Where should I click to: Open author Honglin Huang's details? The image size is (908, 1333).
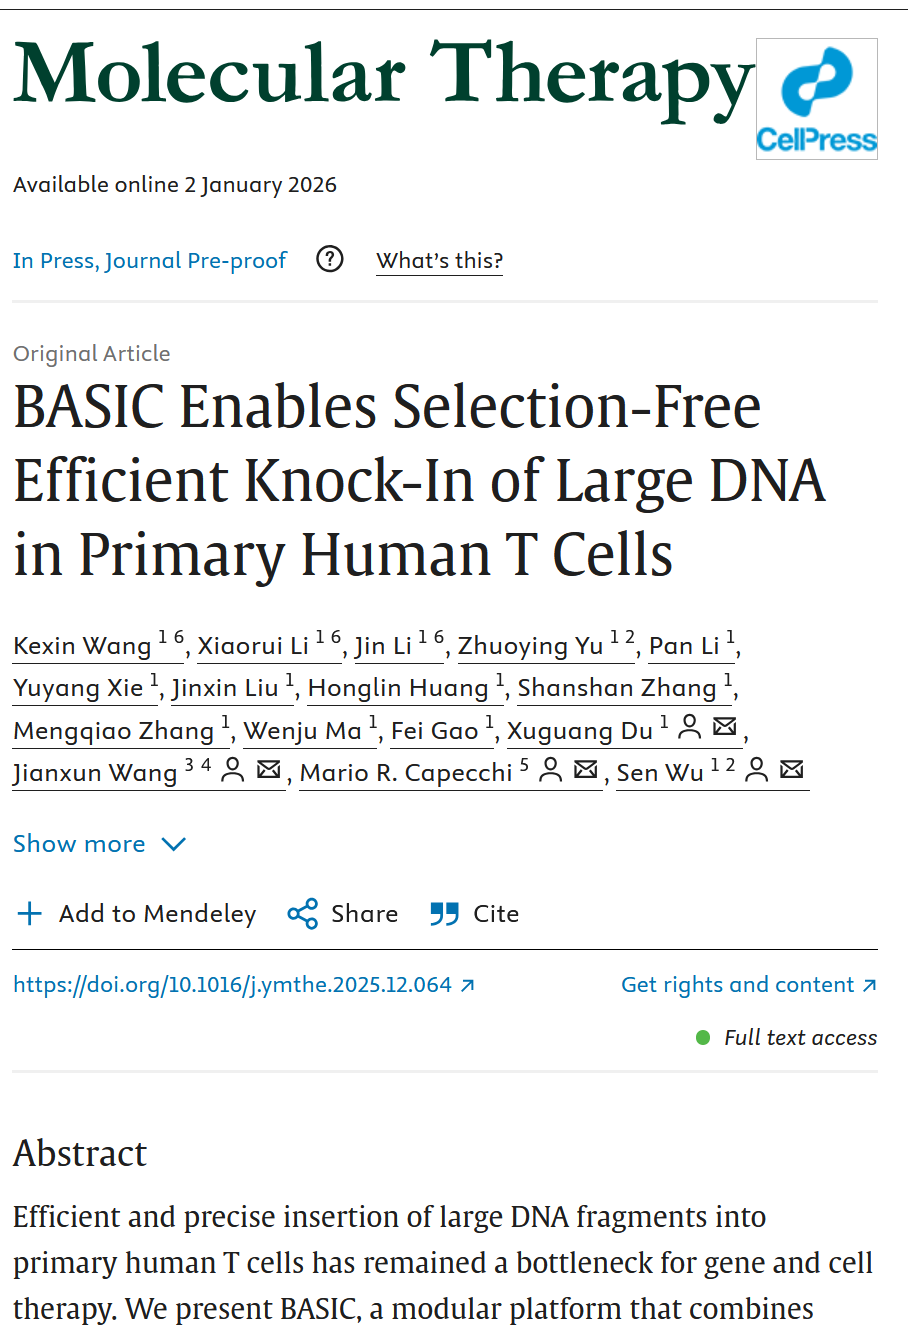(x=398, y=688)
